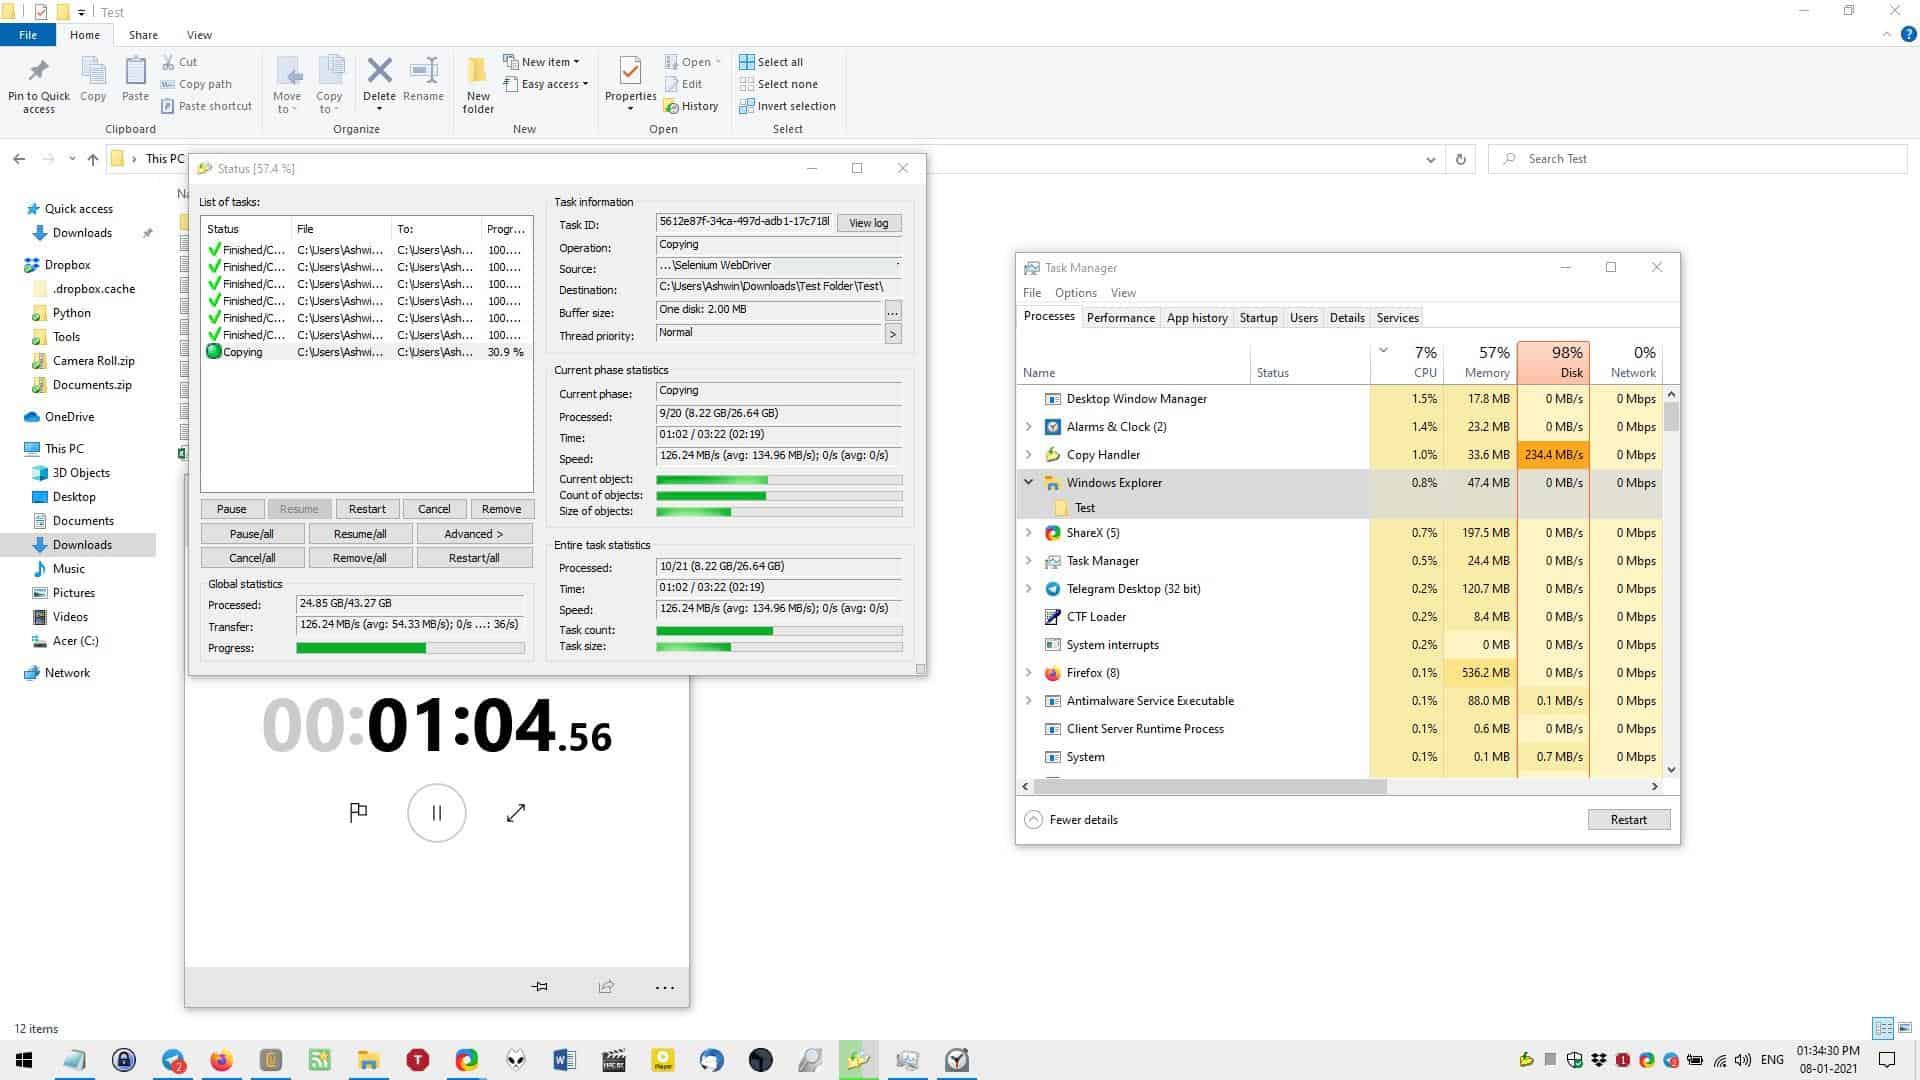Click the Explorer Back arrow
The image size is (1920, 1080).
pyautogui.click(x=19, y=159)
